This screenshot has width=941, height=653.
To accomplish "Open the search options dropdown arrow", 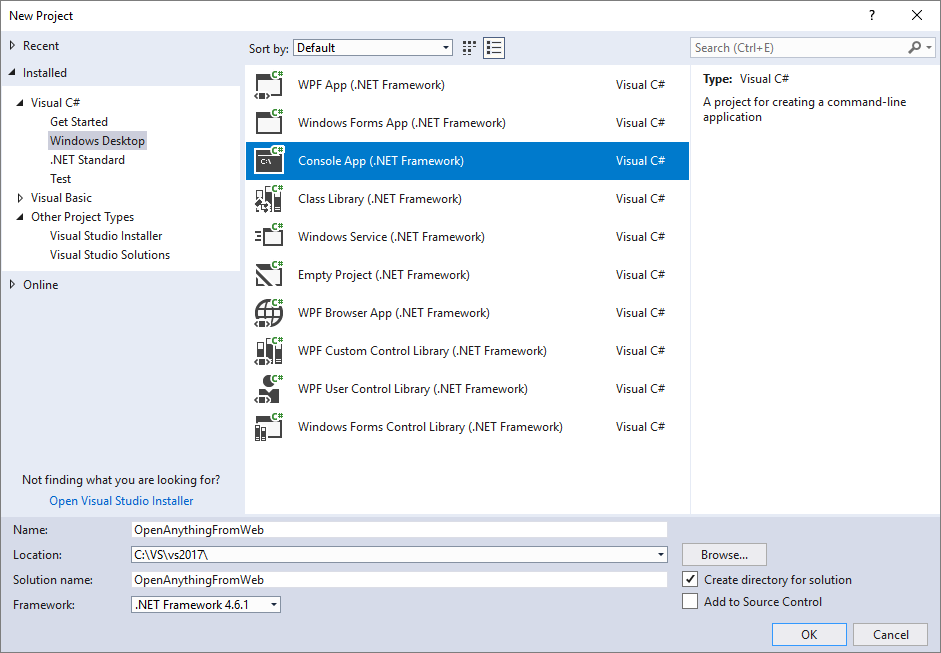I will tap(929, 47).
